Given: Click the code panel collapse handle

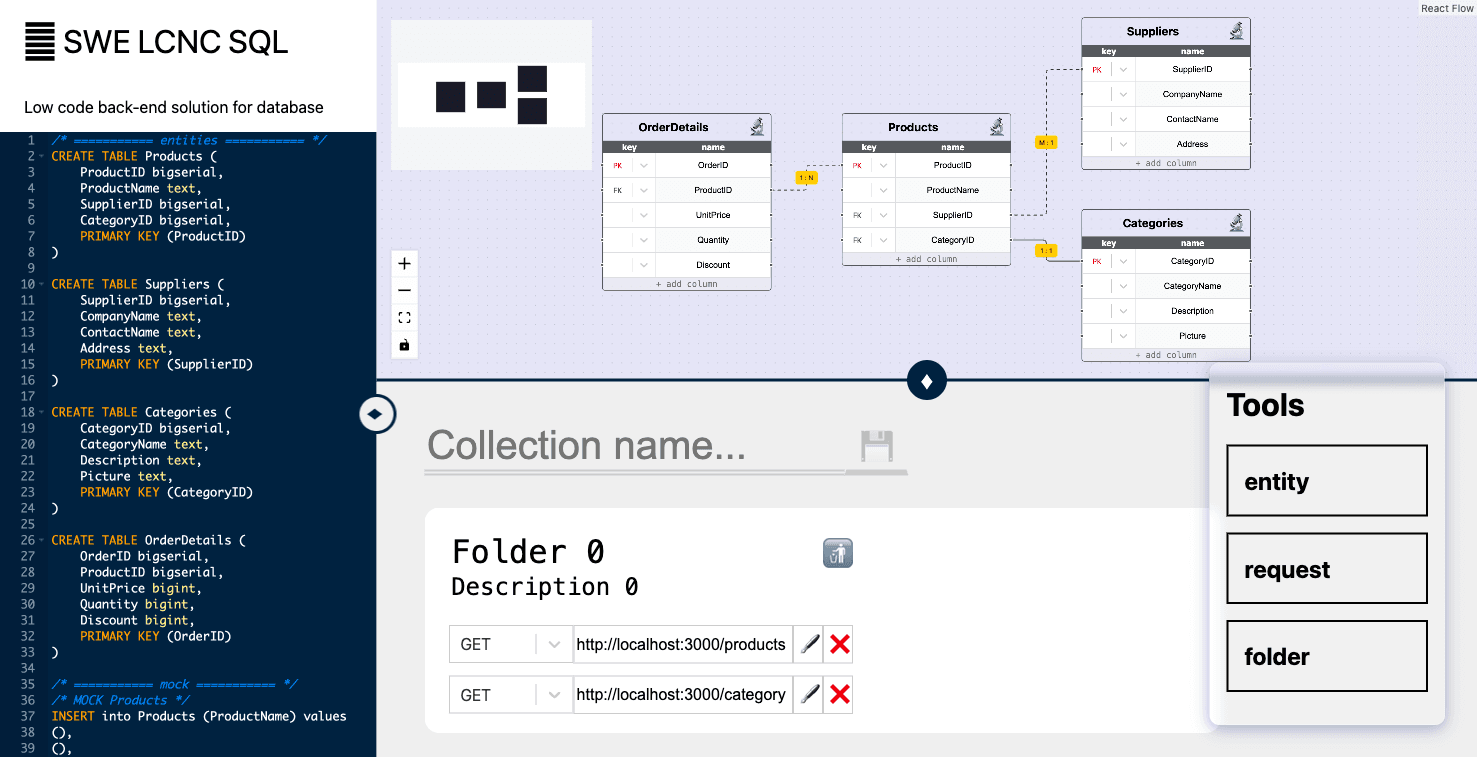Looking at the screenshot, I should point(377,413).
